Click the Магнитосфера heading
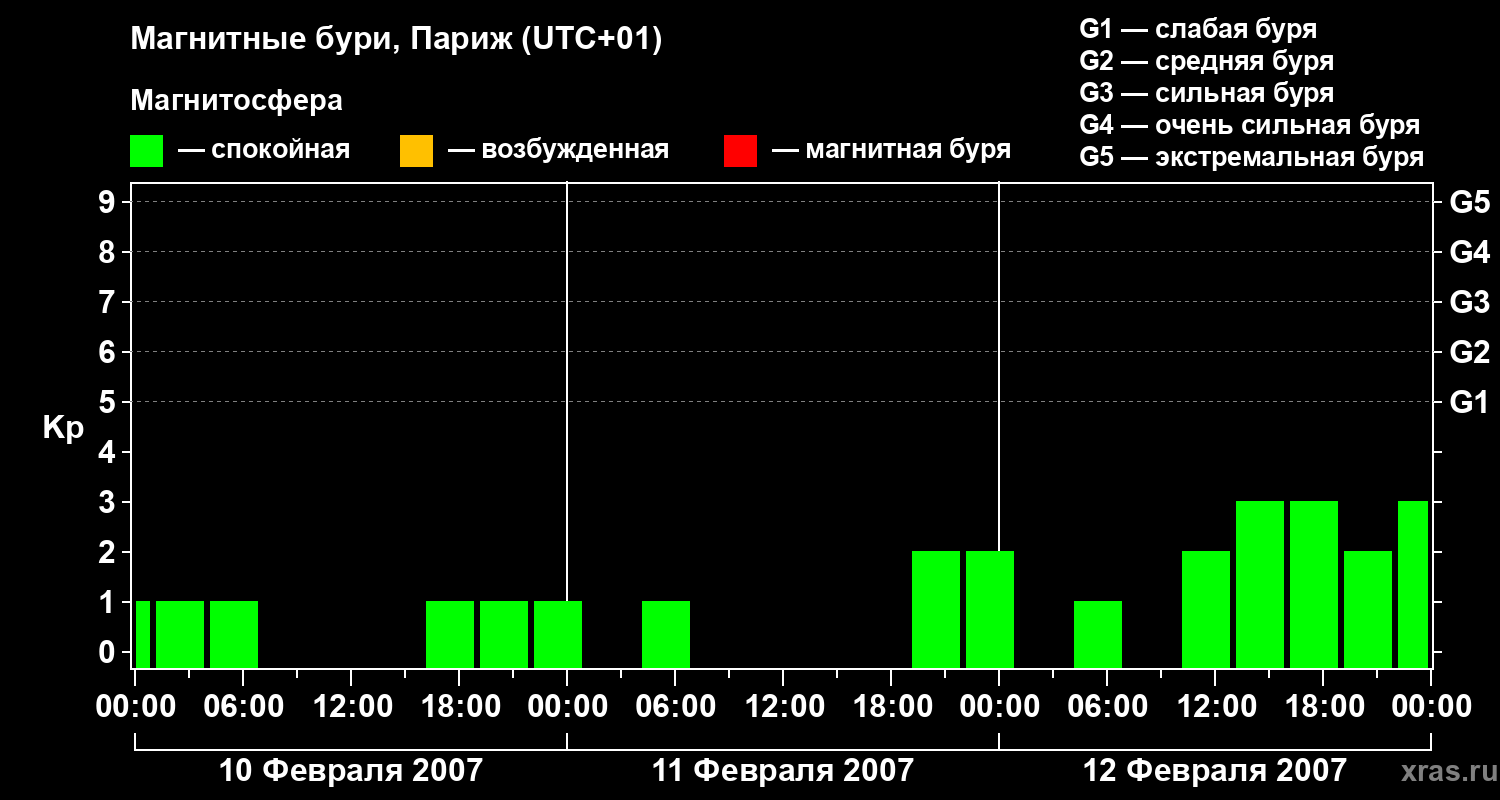 (x=236, y=101)
